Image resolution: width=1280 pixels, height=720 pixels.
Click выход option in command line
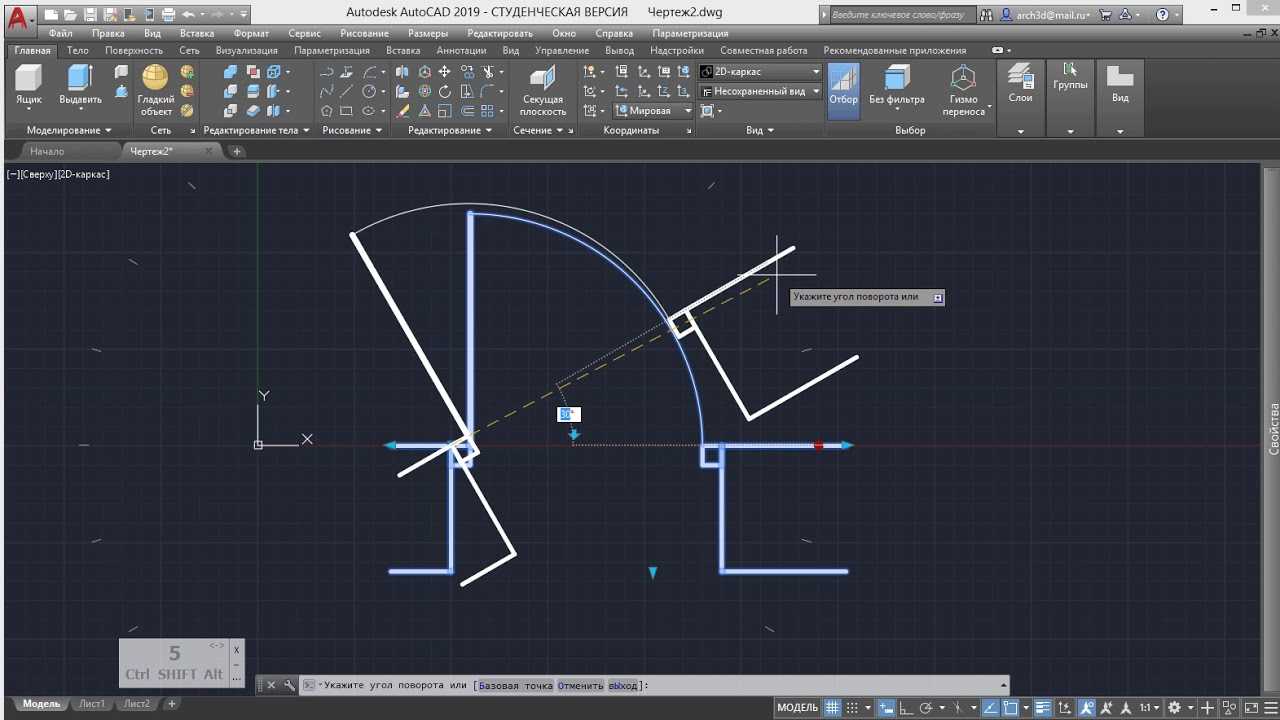pos(622,685)
